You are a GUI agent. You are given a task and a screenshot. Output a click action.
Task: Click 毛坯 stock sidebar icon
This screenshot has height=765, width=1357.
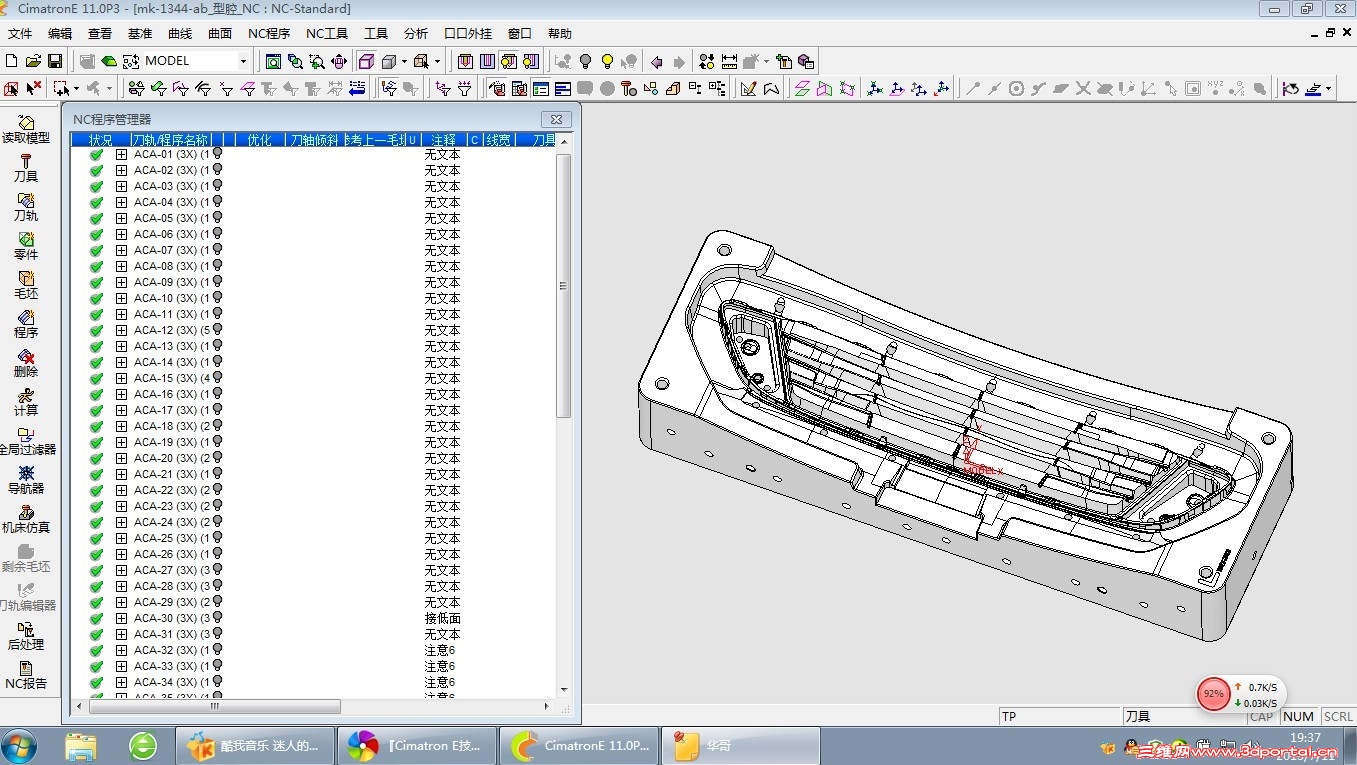click(x=26, y=285)
